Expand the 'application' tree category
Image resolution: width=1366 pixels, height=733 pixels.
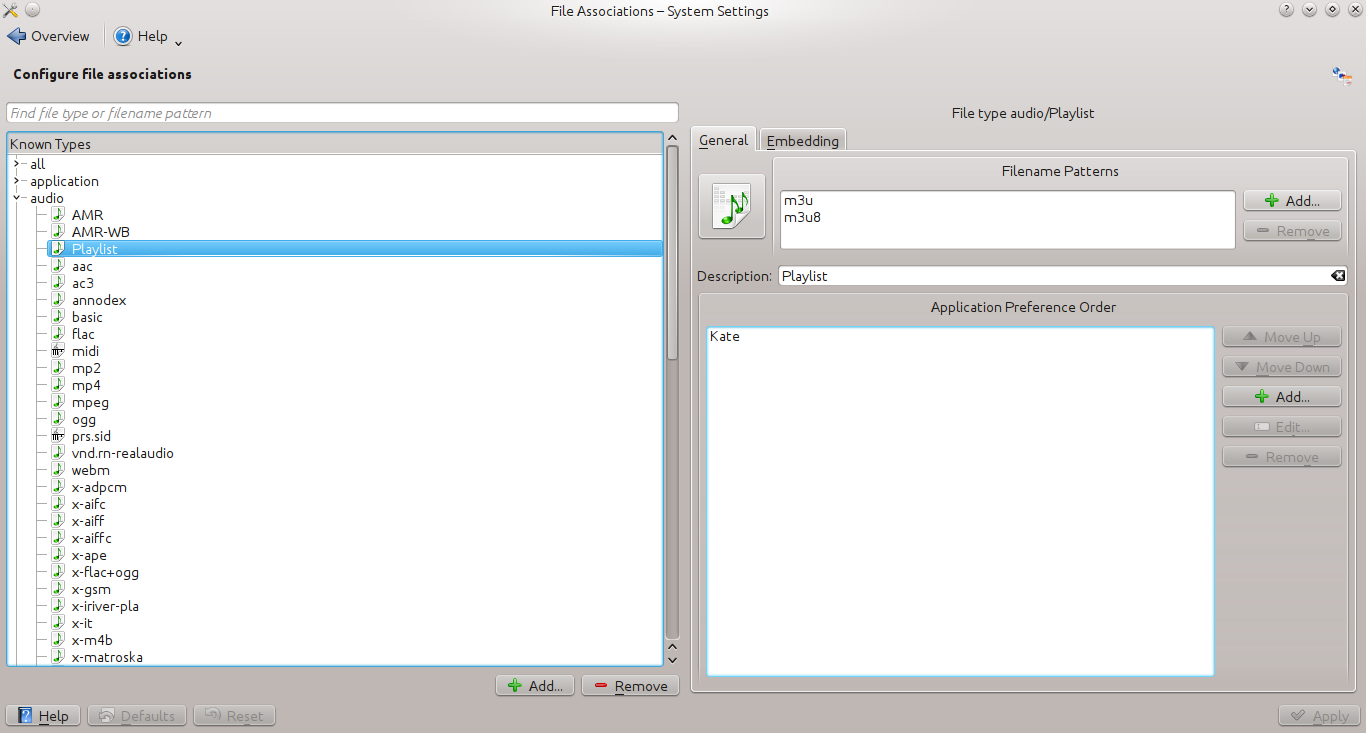[x=17, y=181]
